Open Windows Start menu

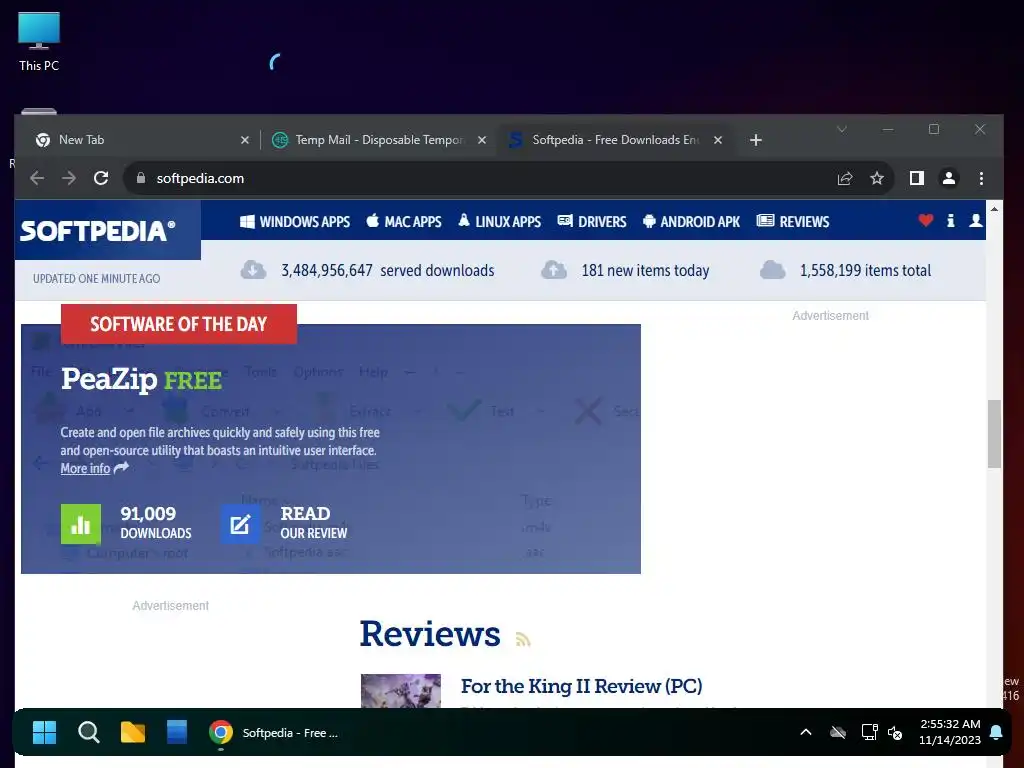[x=44, y=733]
